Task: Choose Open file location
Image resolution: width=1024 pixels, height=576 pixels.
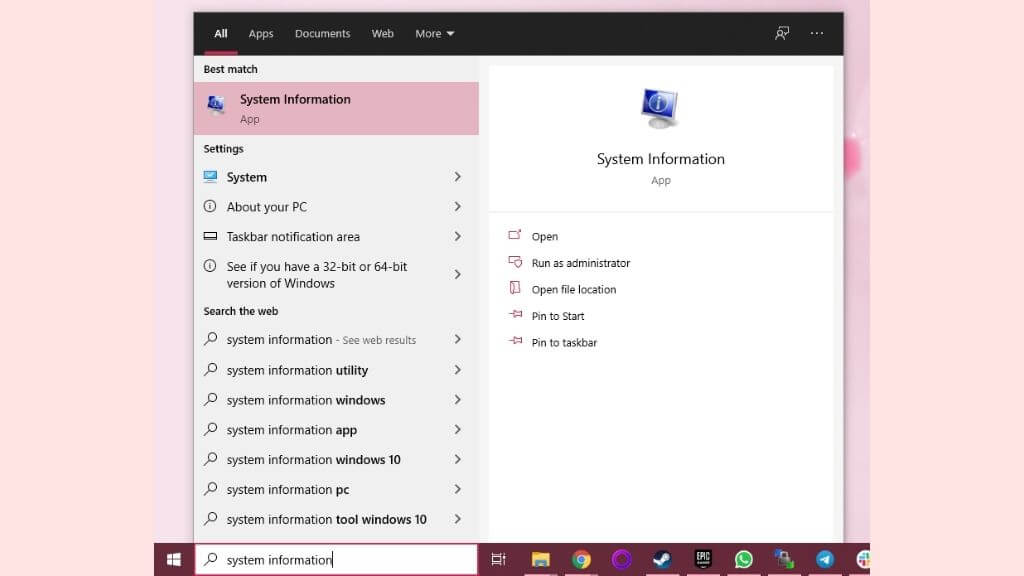Action: pos(573,290)
